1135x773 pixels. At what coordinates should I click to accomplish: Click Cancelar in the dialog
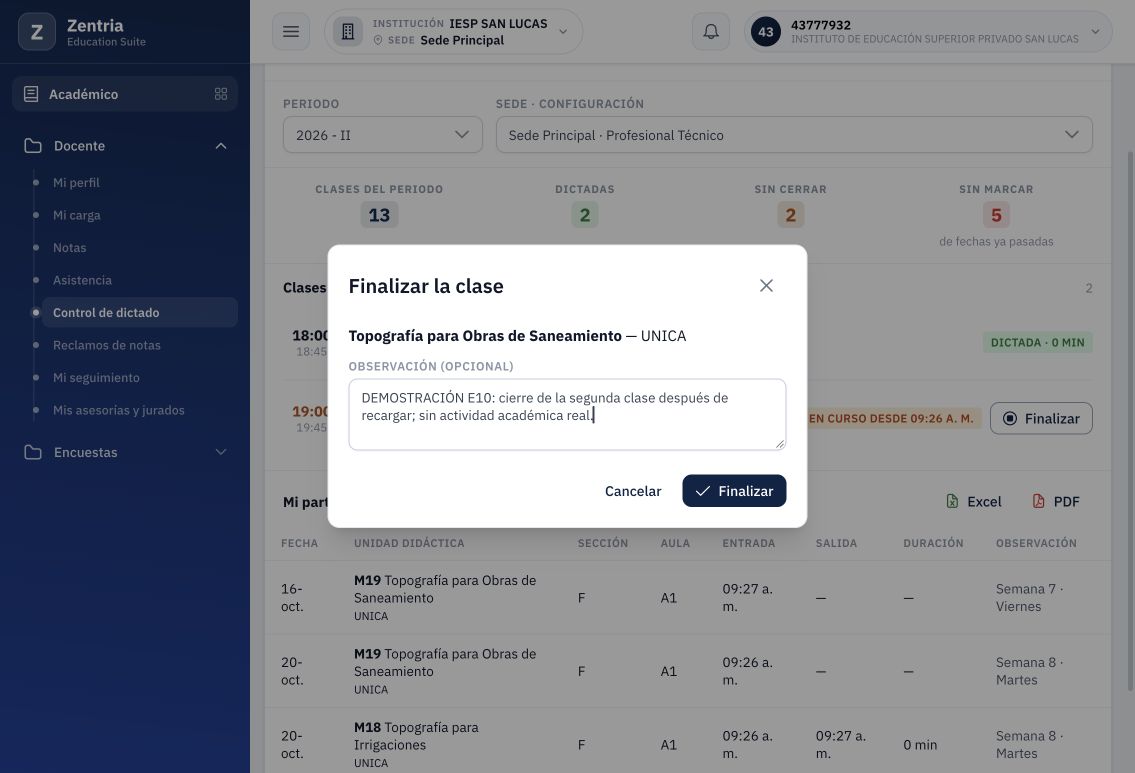click(633, 491)
